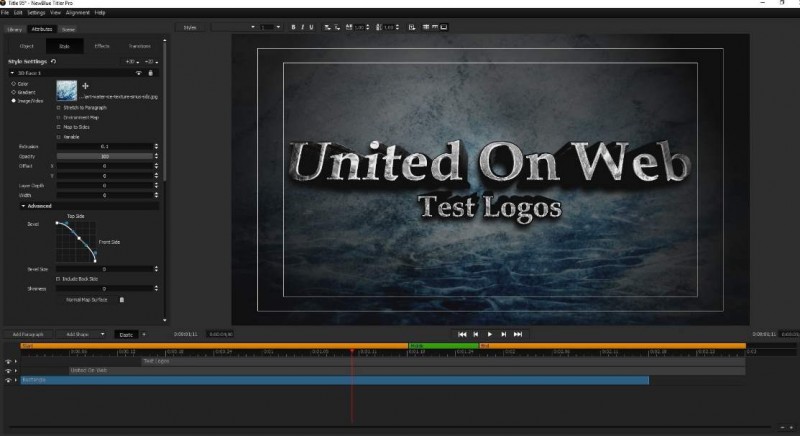Click the rightmost highlighted view icon in toolbar

pyautogui.click(x=444, y=27)
